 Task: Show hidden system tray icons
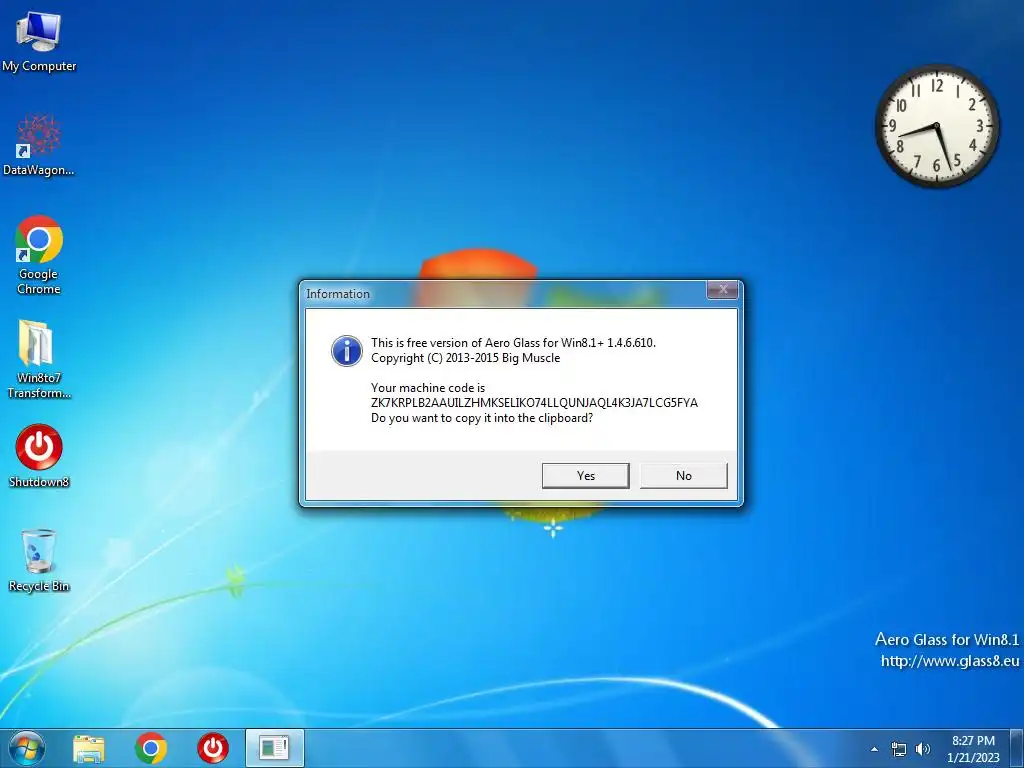874,749
